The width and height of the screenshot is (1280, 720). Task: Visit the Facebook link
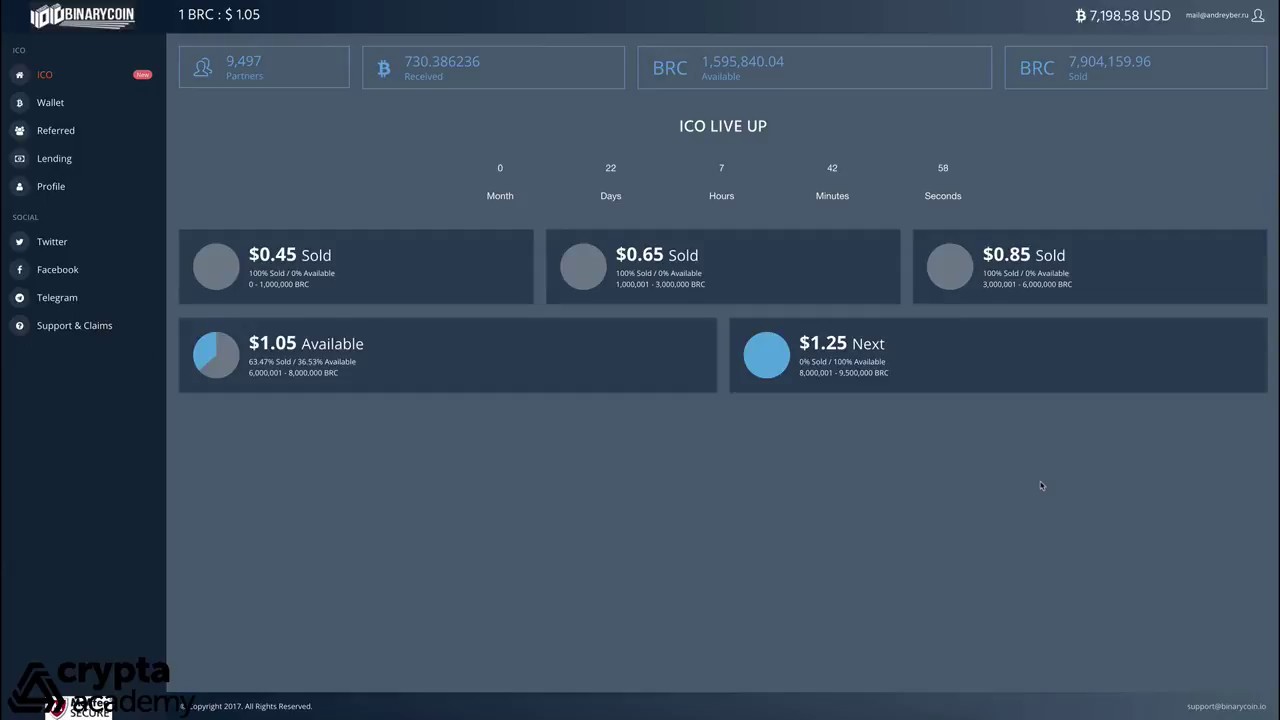coord(58,270)
